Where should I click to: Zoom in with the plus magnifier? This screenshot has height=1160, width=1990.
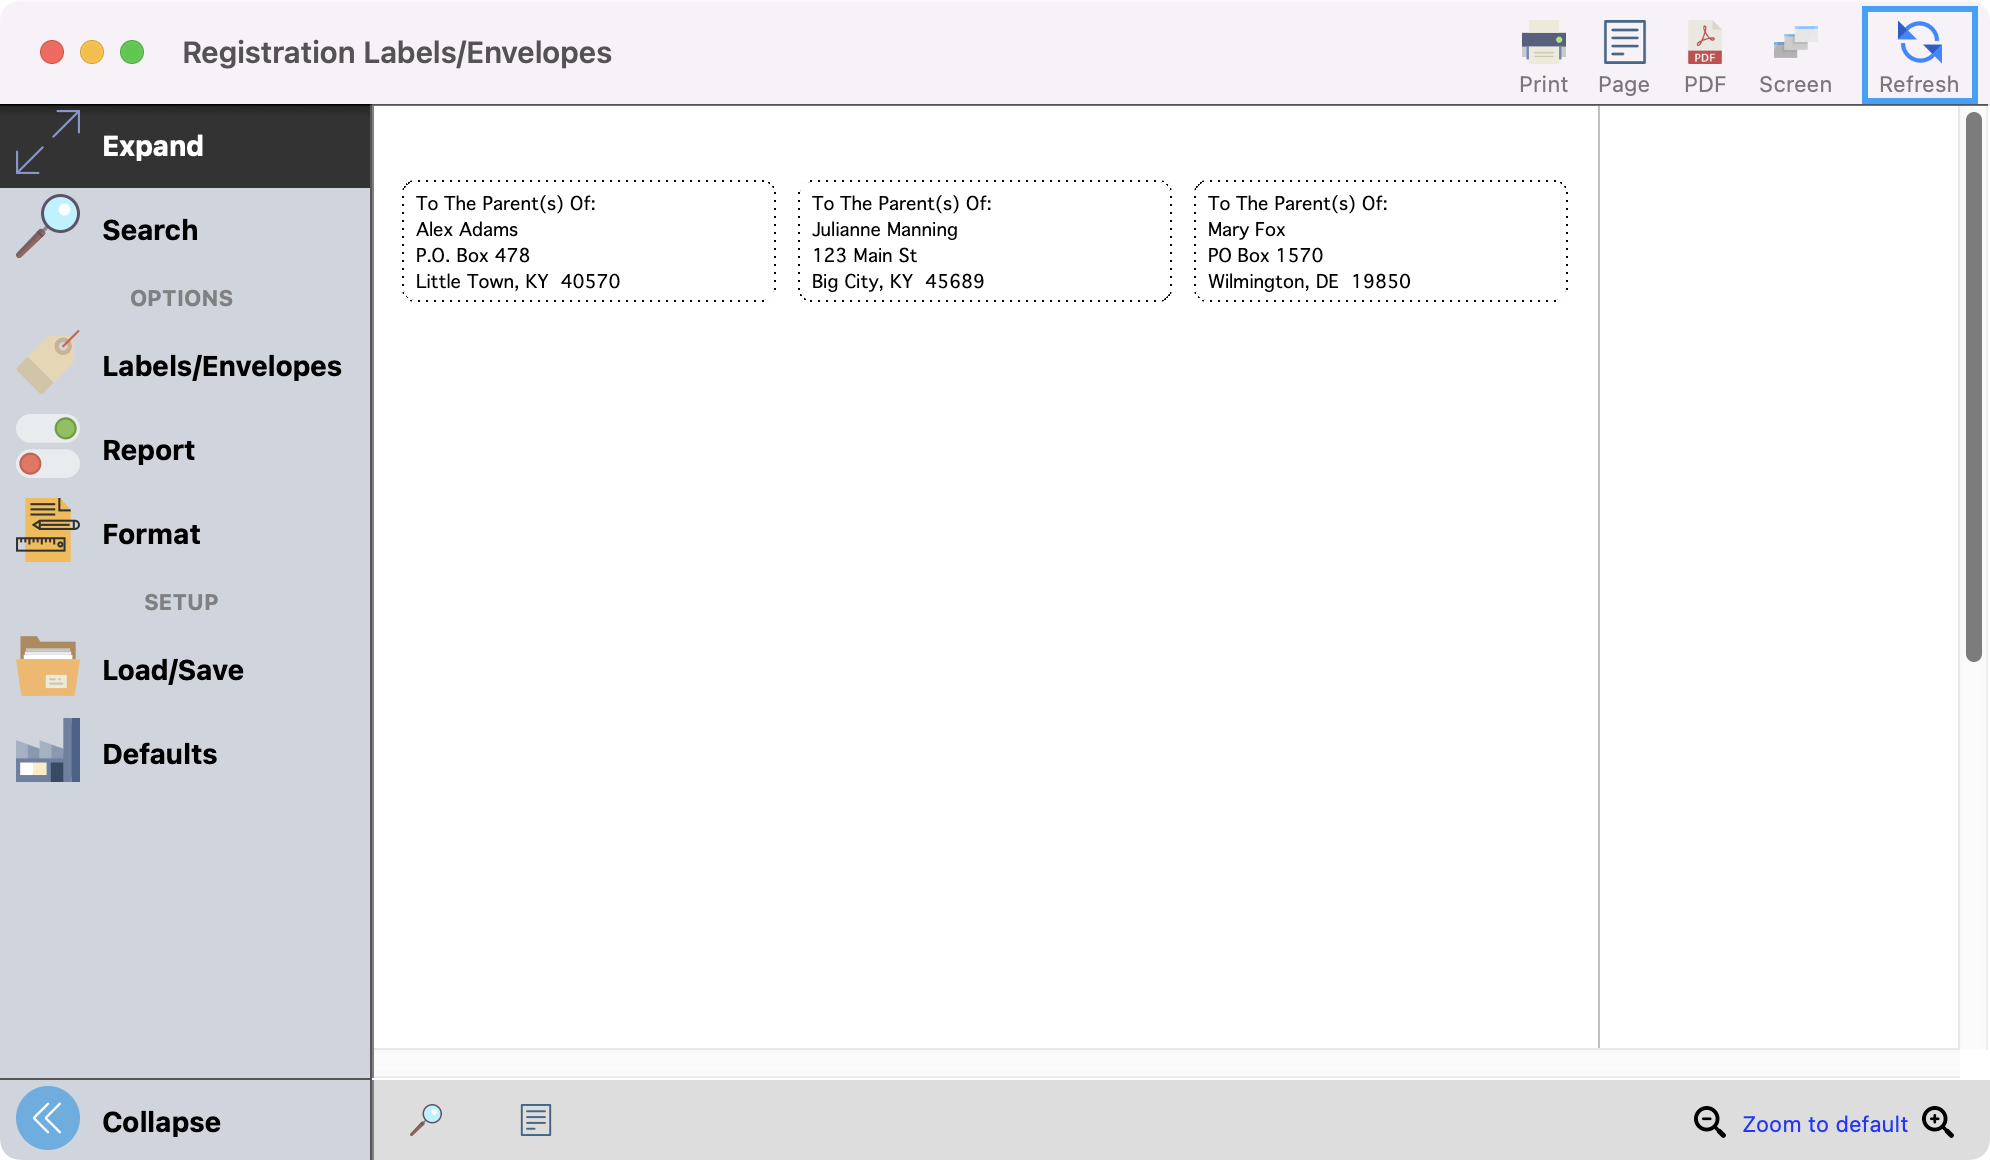coord(1937,1122)
